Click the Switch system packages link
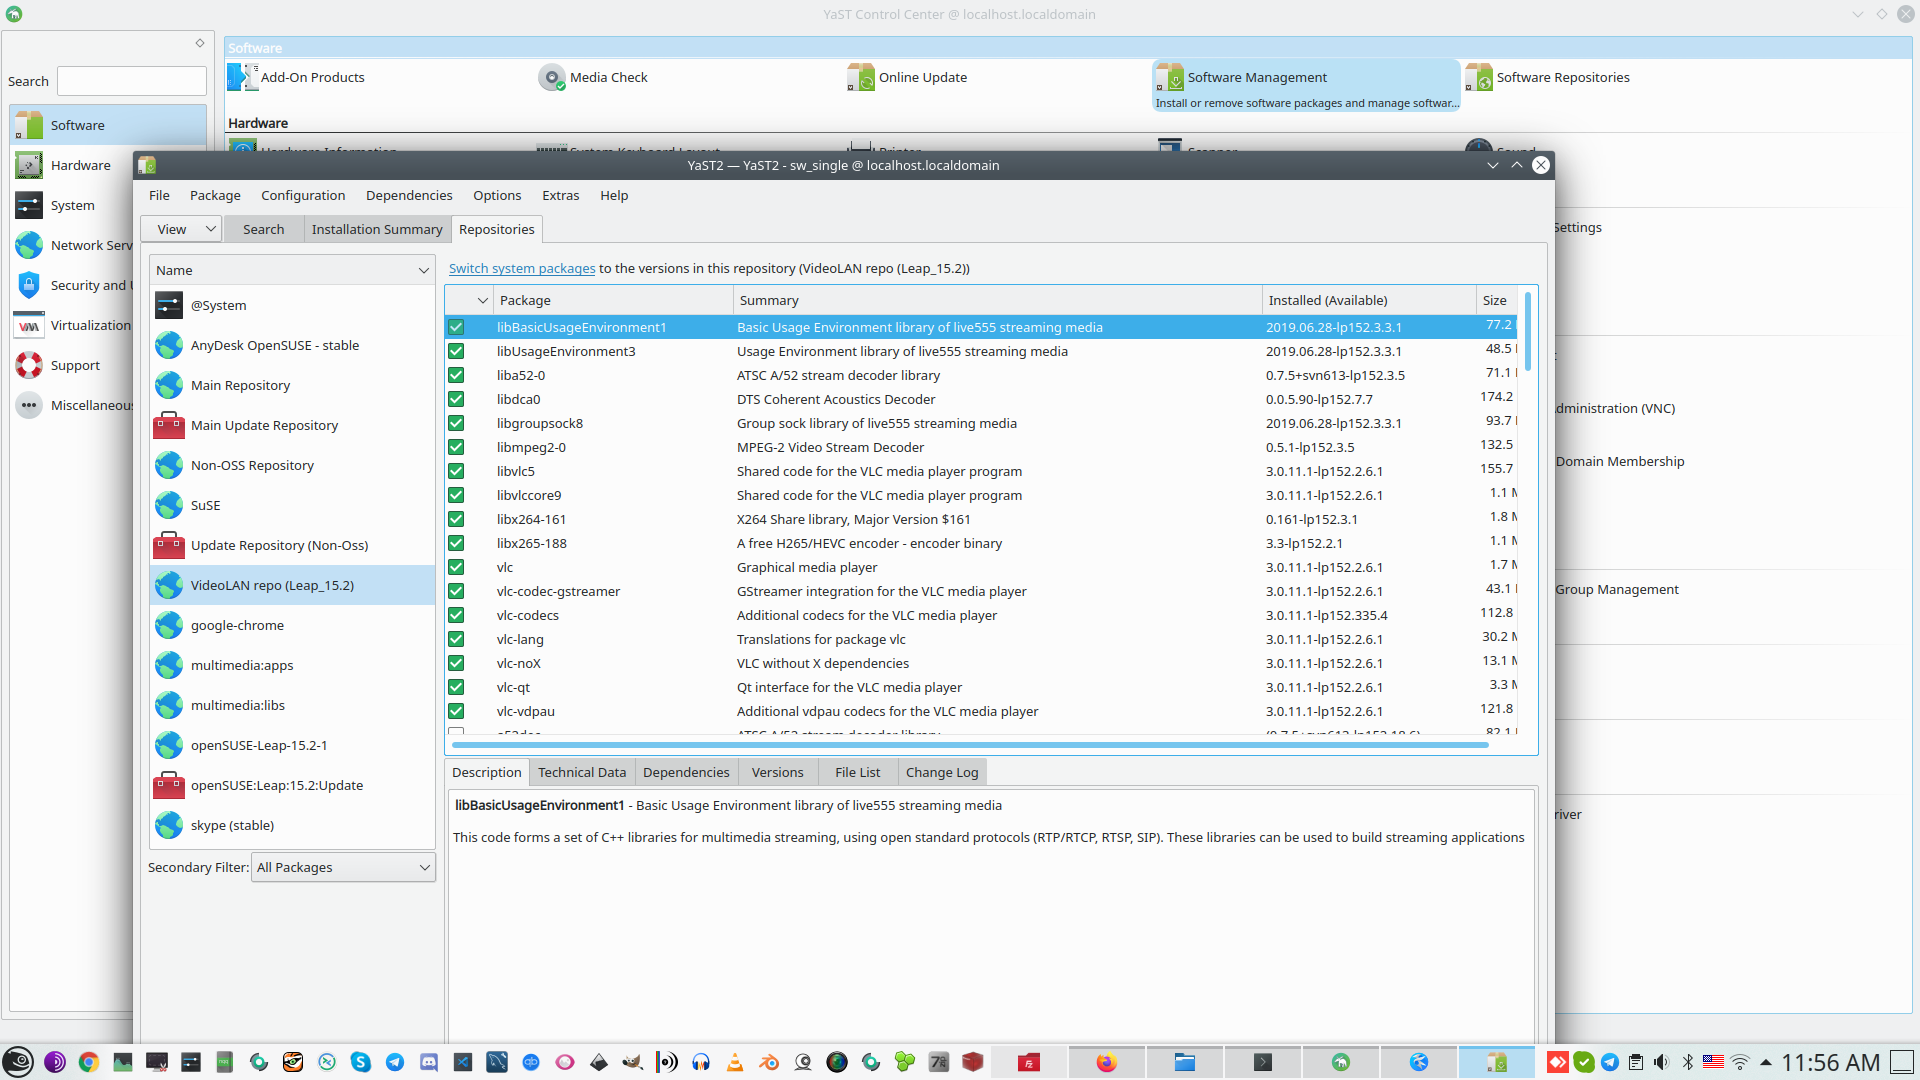The image size is (1920, 1080). [521, 269]
